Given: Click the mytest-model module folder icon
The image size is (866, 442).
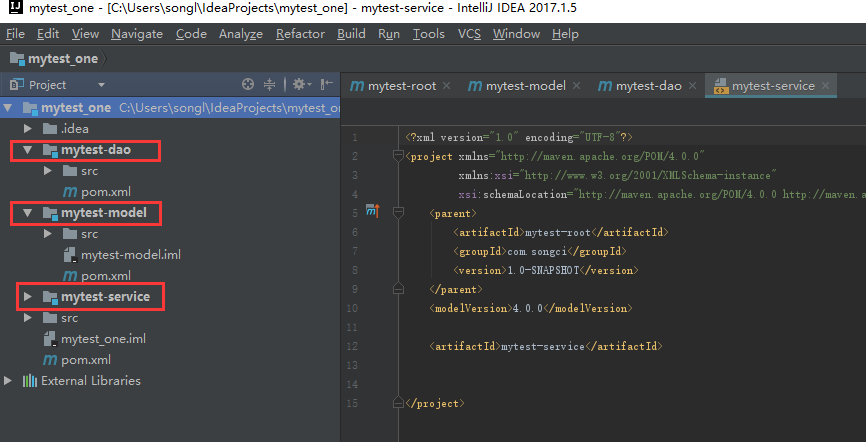Looking at the screenshot, I should tap(50, 213).
